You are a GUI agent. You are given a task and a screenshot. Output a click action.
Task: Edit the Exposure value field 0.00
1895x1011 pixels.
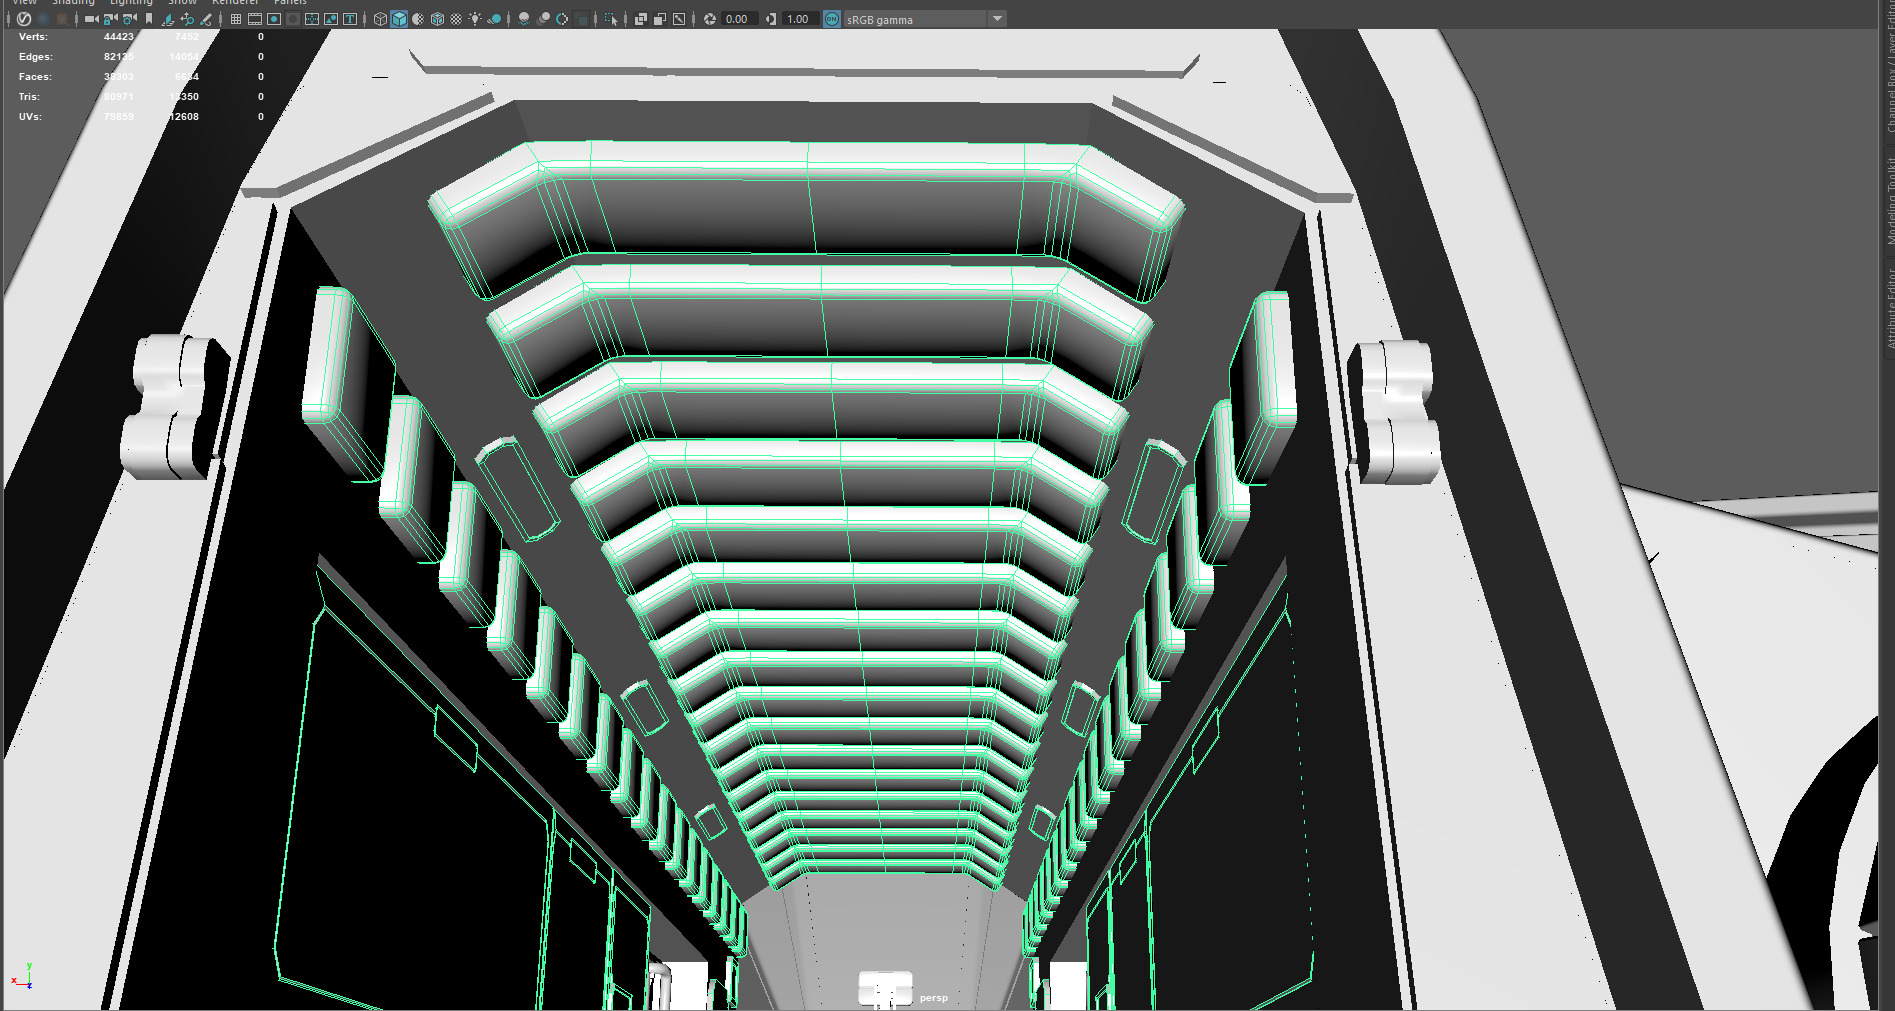738,19
